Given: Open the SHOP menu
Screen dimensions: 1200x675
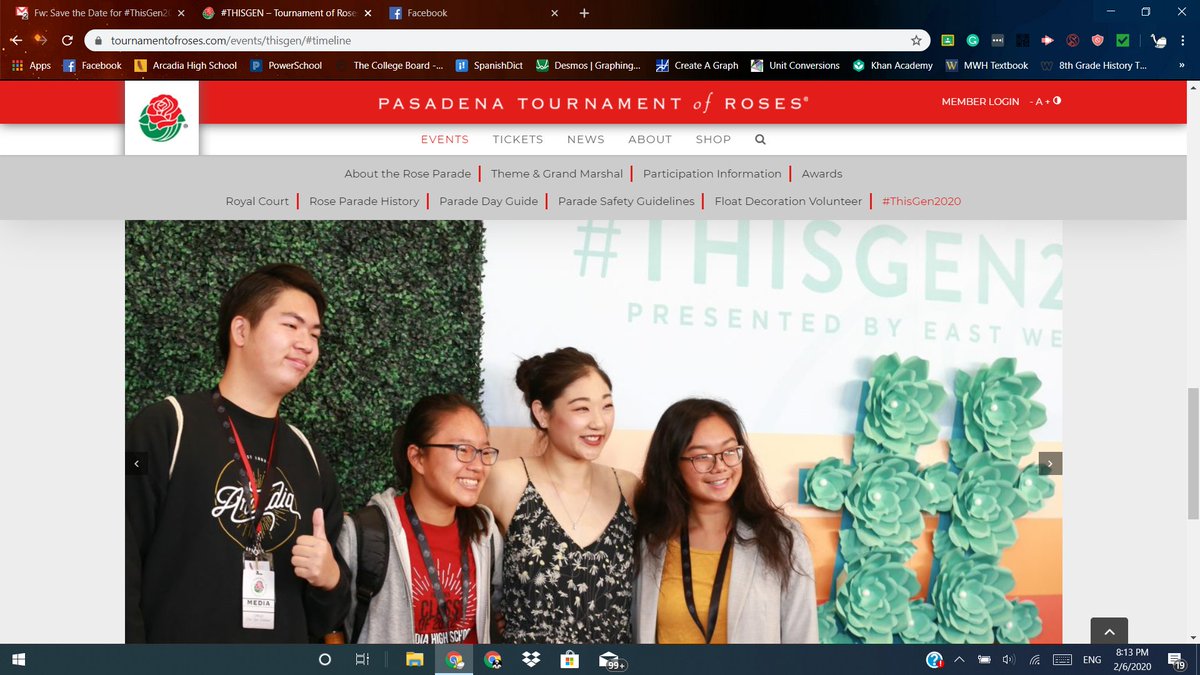Looking at the screenshot, I should (x=714, y=139).
